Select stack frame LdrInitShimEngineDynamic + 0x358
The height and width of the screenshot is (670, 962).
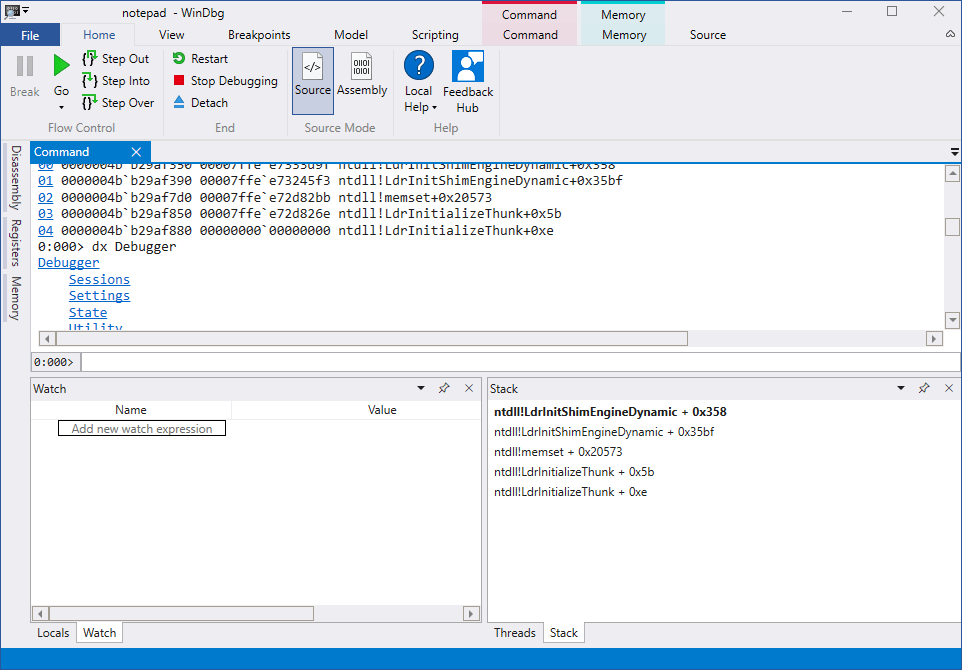(610, 412)
